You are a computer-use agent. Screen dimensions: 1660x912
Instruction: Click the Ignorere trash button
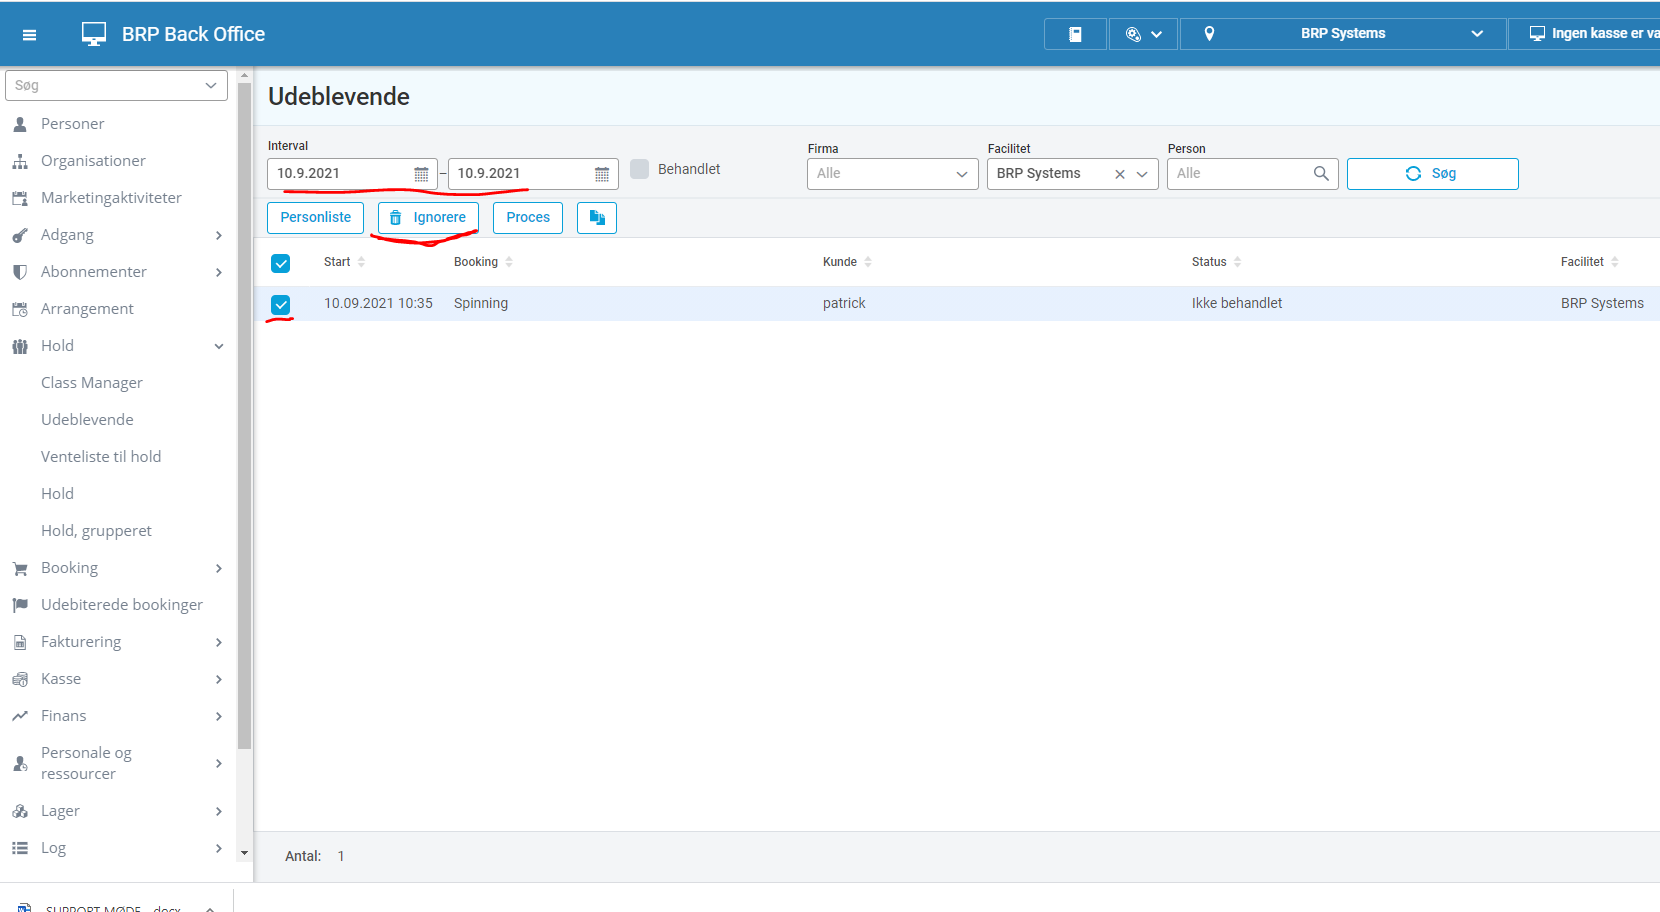coord(428,218)
